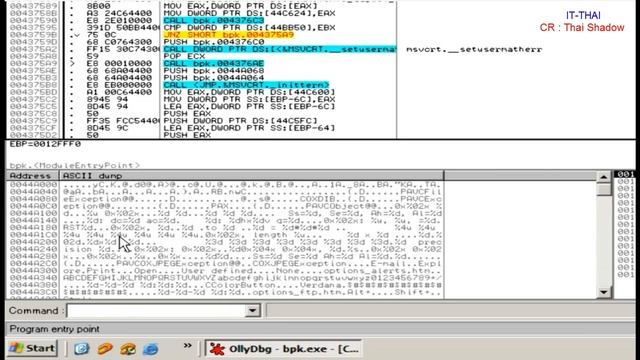
Task: Select dump row at address 0044A2C0
Action: [225, 263]
